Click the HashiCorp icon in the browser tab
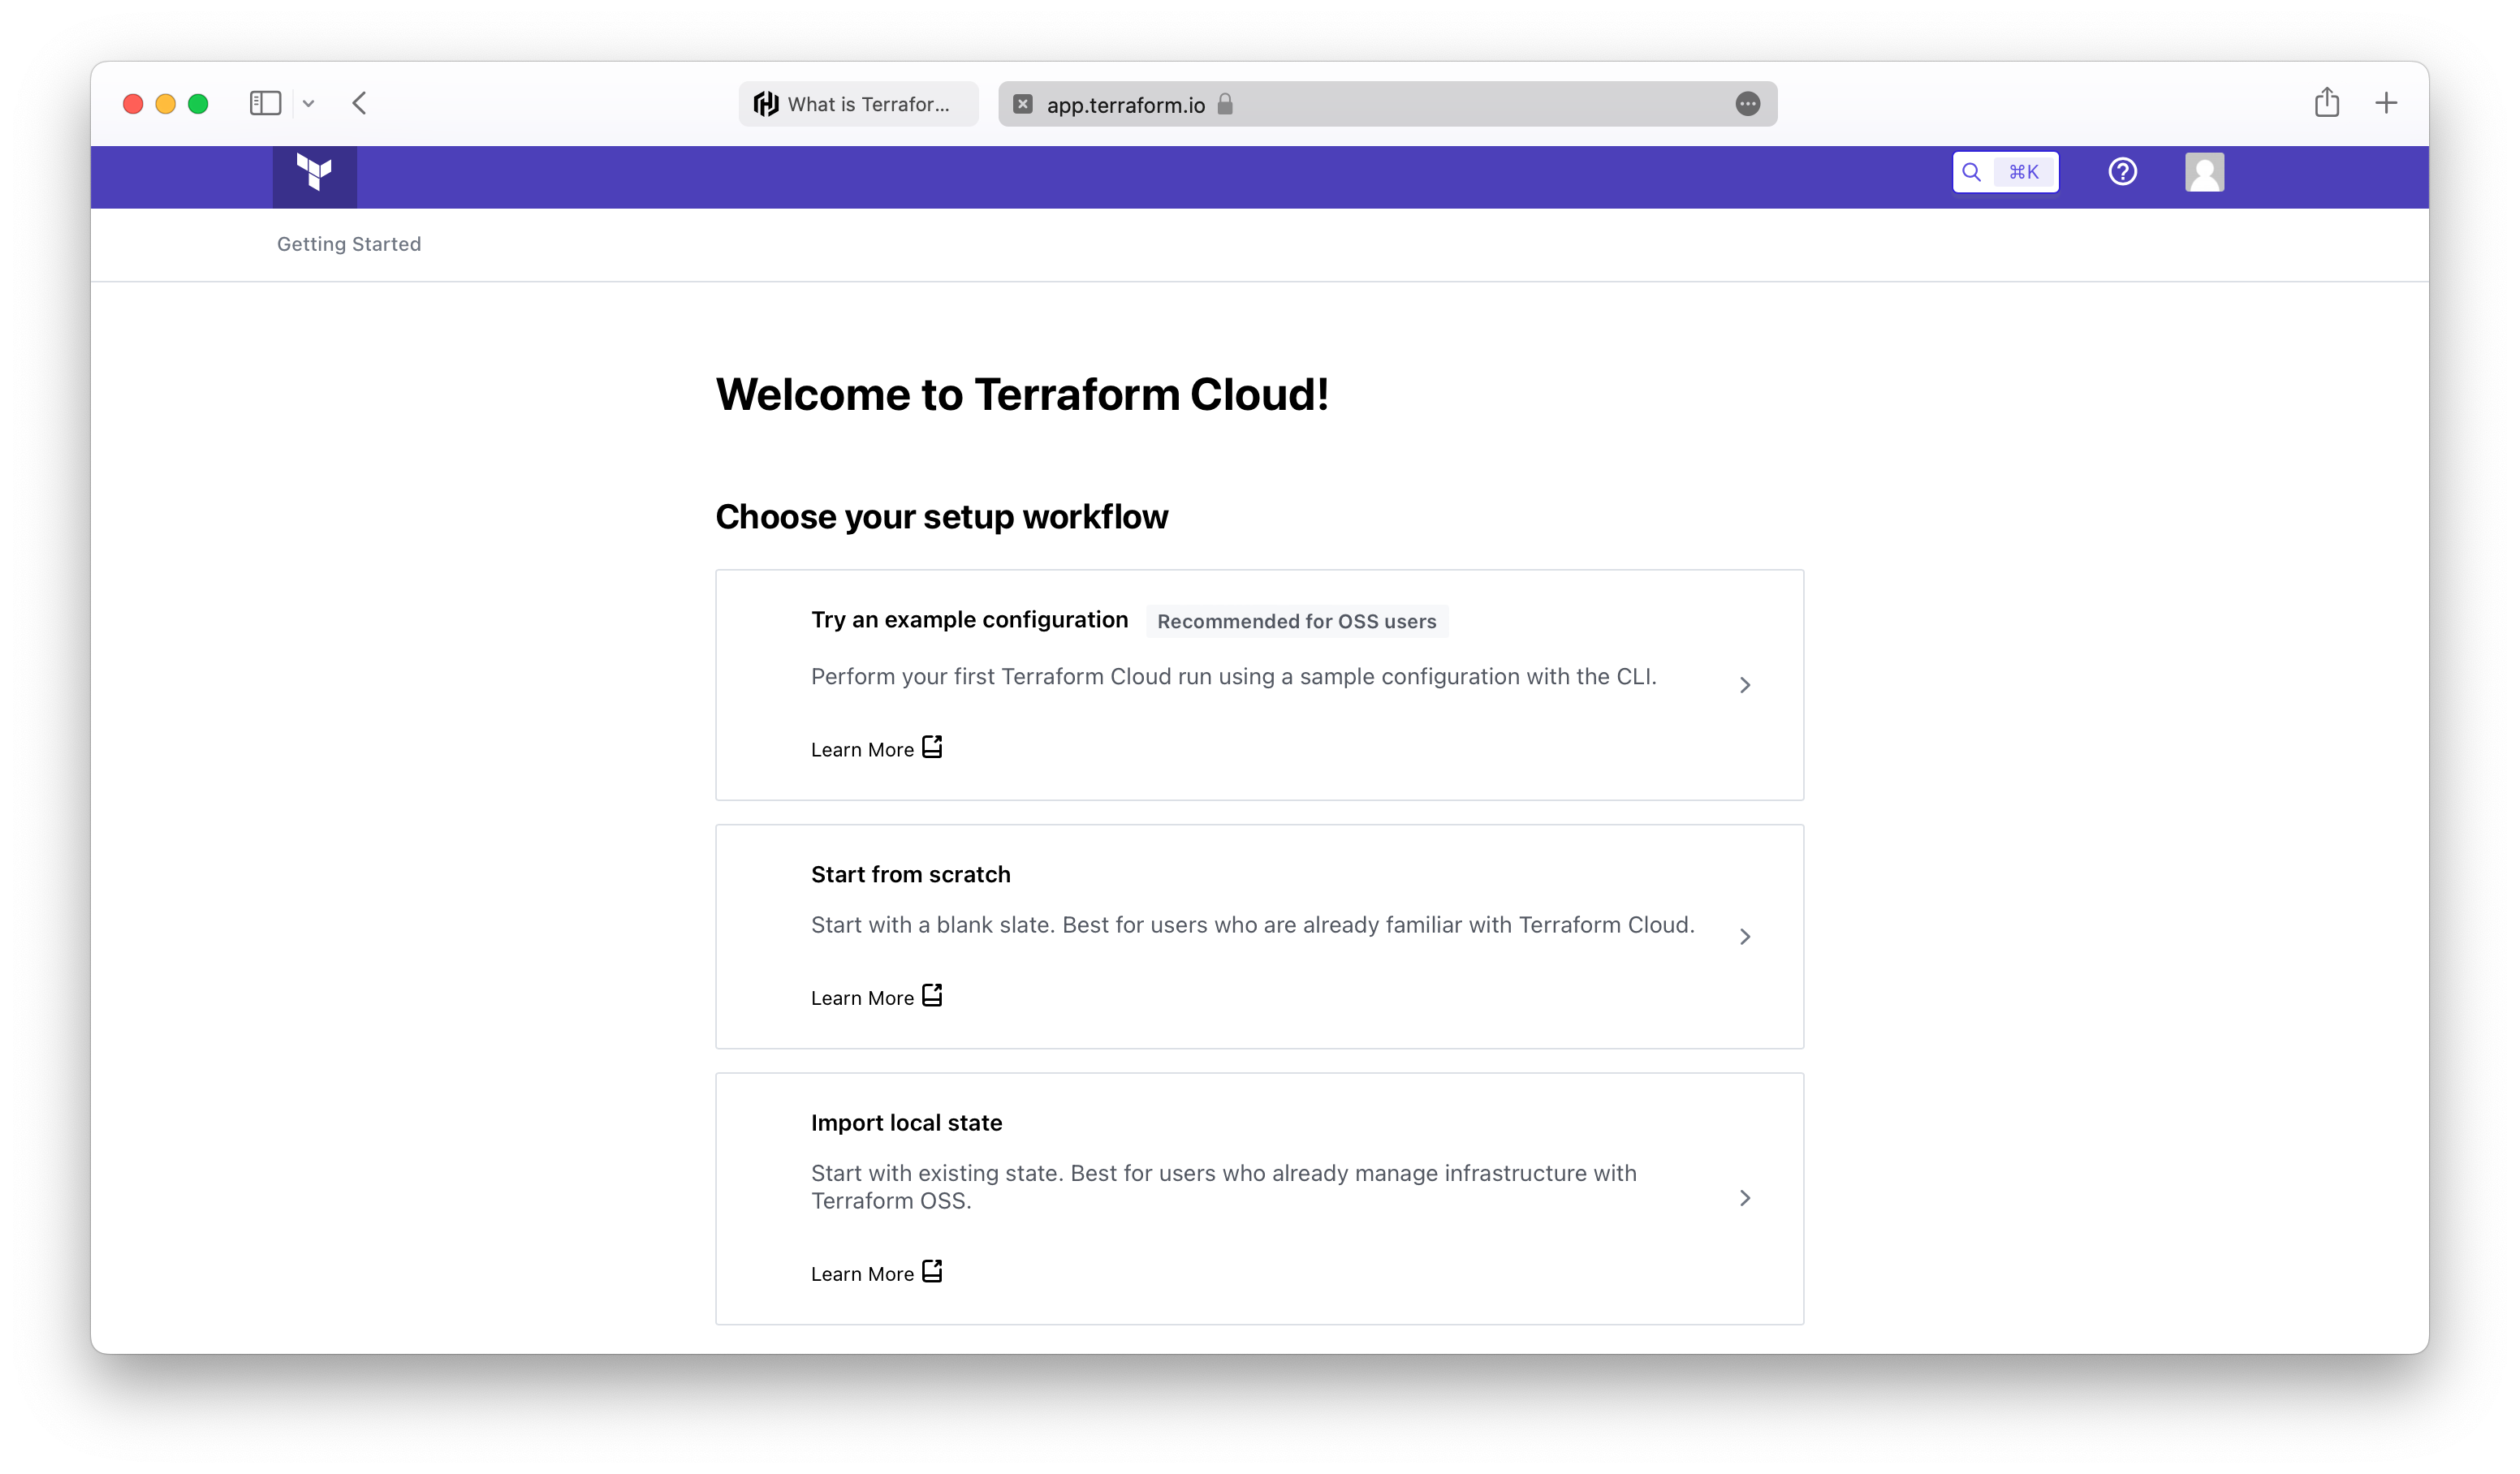Screen dimensions: 2520x1474 click(x=766, y=103)
